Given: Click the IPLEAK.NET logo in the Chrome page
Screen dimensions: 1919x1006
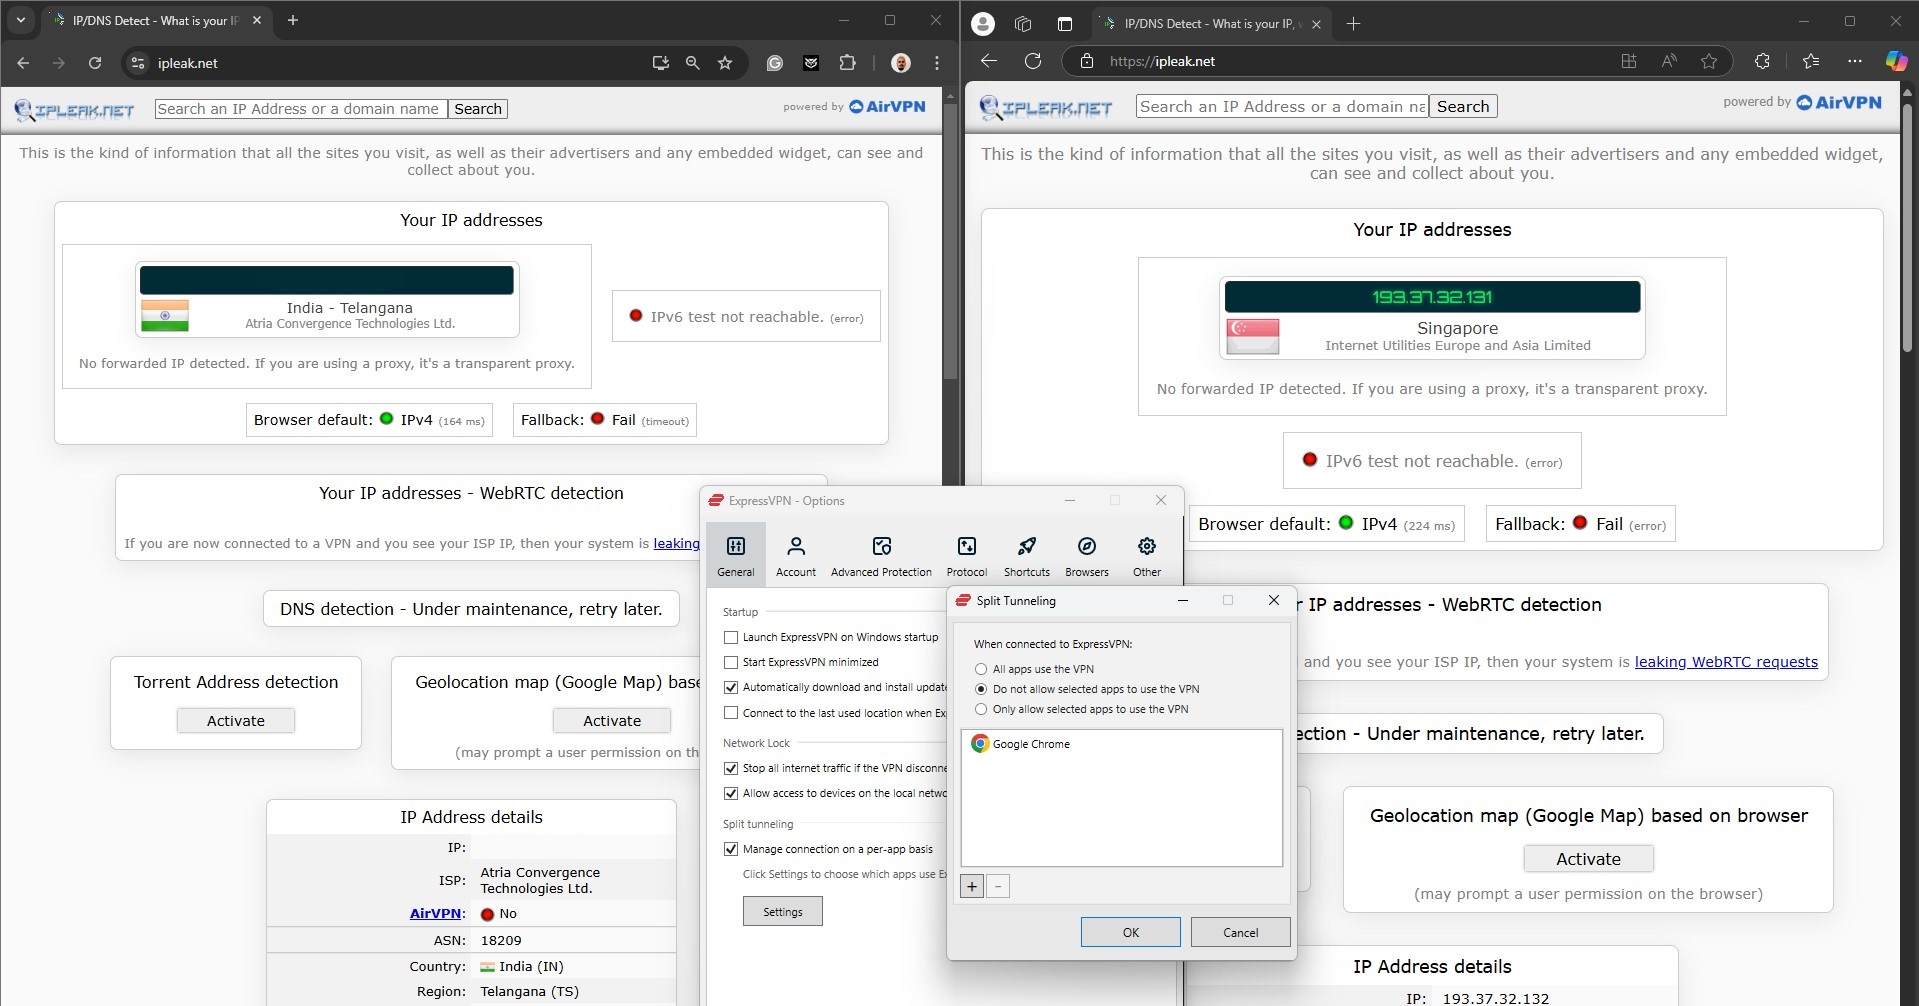Looking at the screenshot, I should [x=74, y=109].
